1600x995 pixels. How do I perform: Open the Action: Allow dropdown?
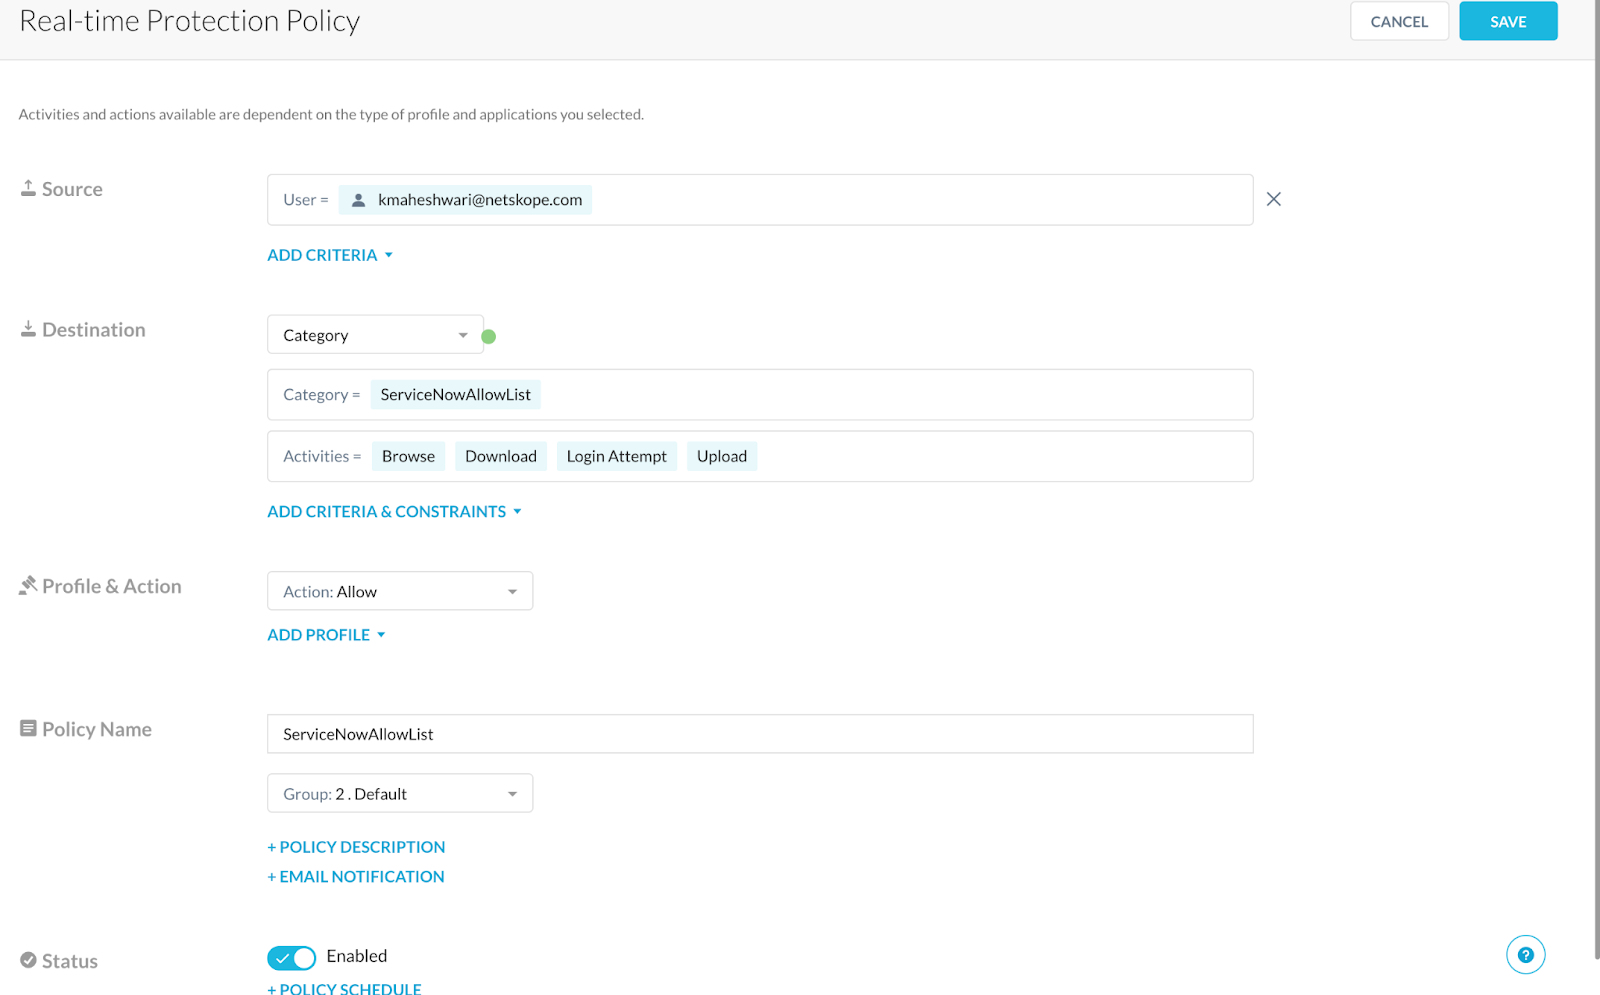[x=400, y=591]
